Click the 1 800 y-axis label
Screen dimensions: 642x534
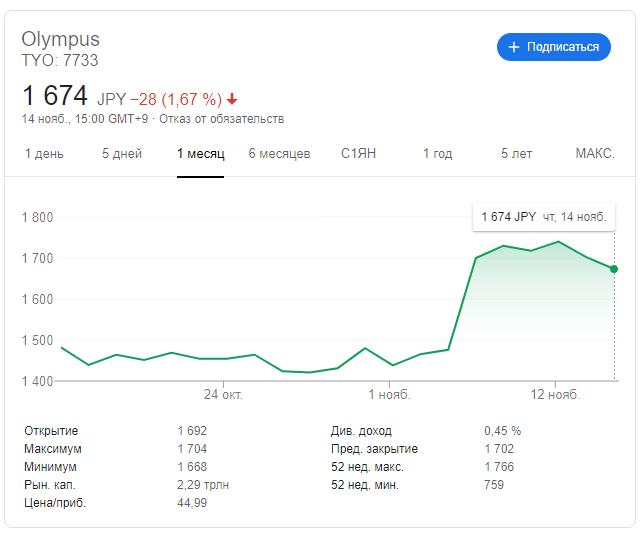[x=37, y=217]
